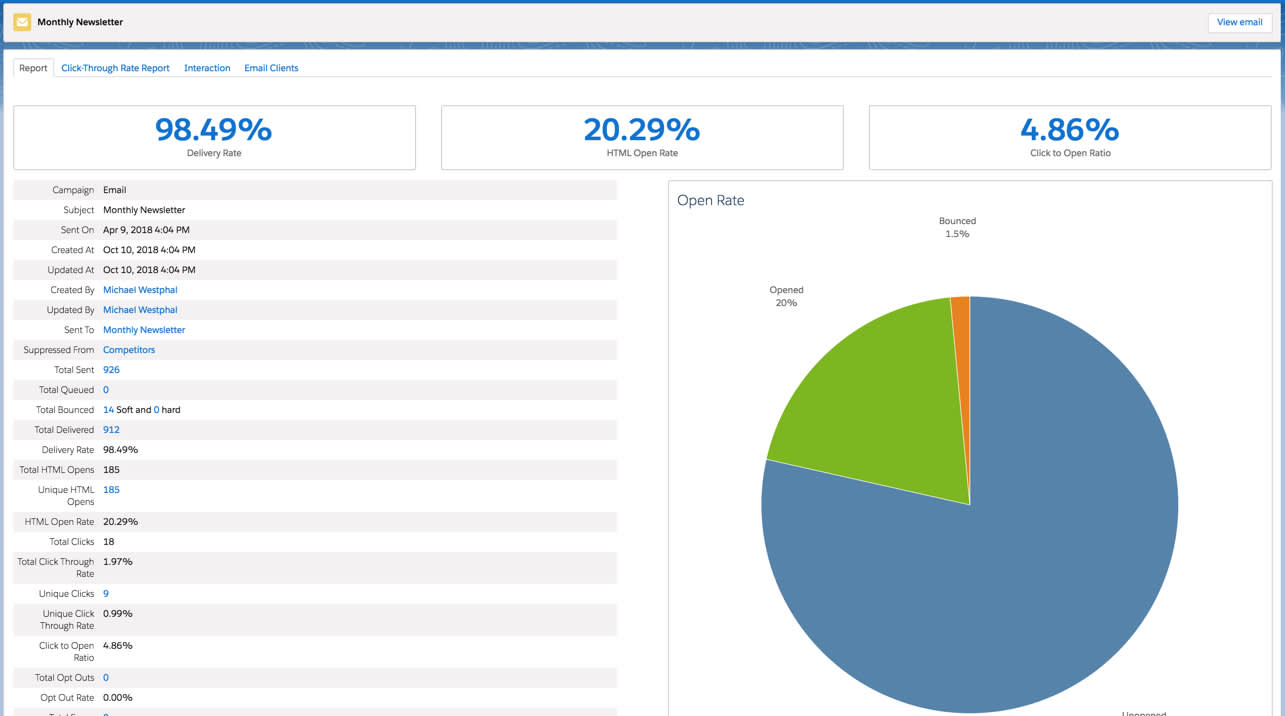Click the yellow email envelope icon
This screenshot has width=1285, height=716.
[x=22, y=22]
